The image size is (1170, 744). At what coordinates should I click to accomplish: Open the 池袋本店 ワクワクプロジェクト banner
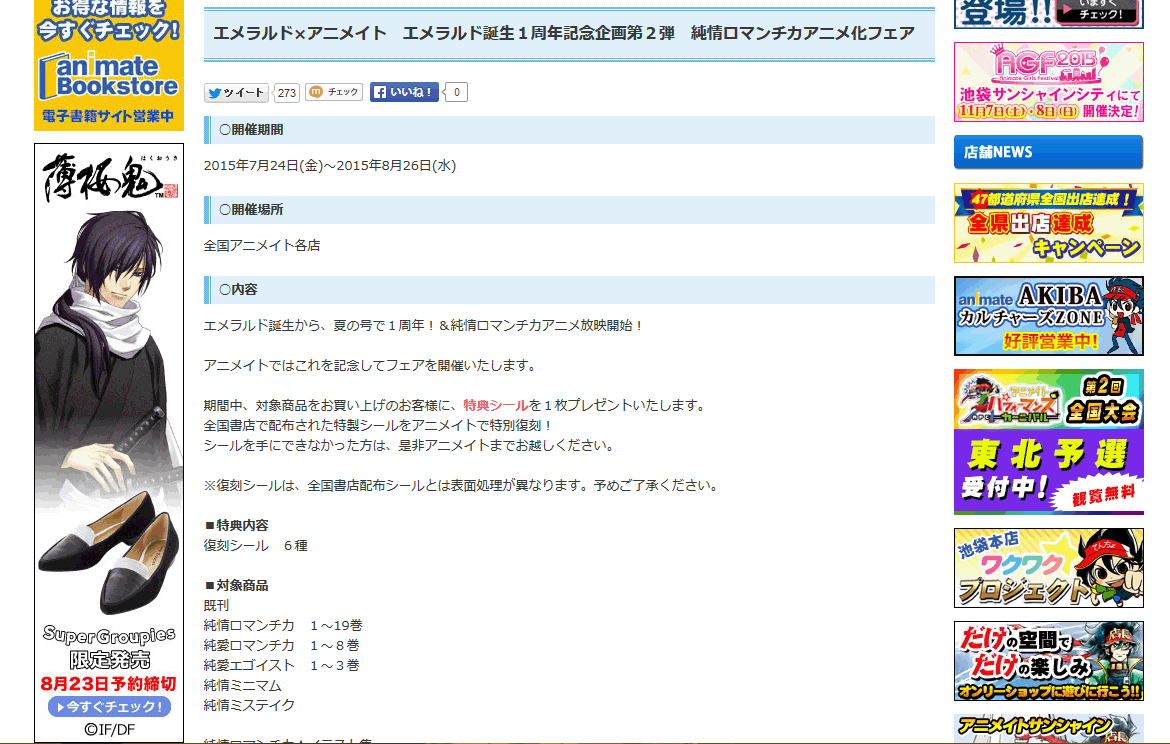pyautogui.click(x=1048, y=568)
